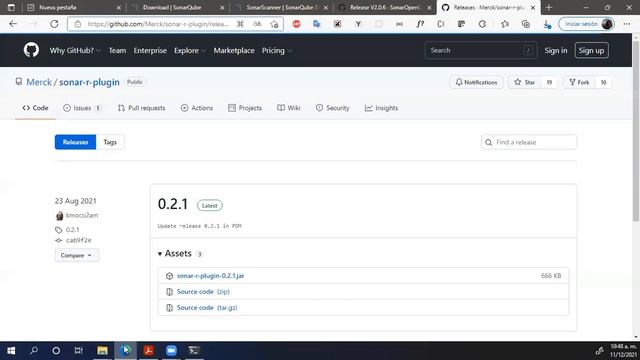640x360 pixels.
Task: Click the zip source code file icon
Action: tap(169, 292)
